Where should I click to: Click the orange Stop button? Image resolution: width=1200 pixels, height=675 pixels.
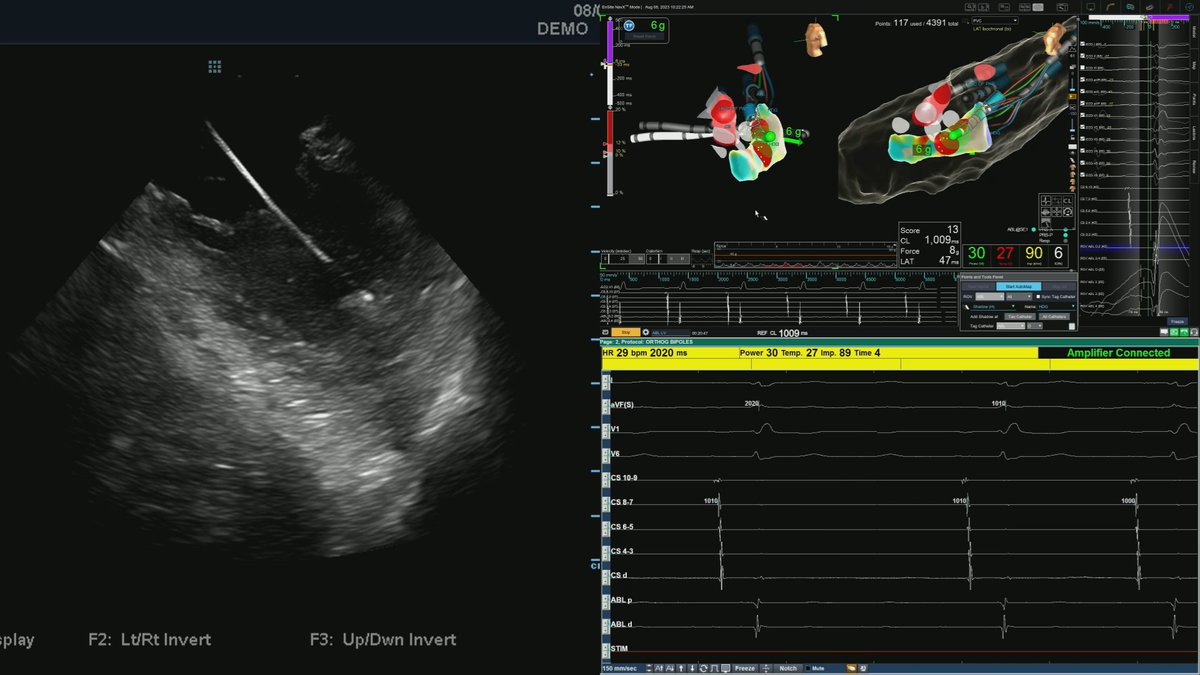pos(626,332)
